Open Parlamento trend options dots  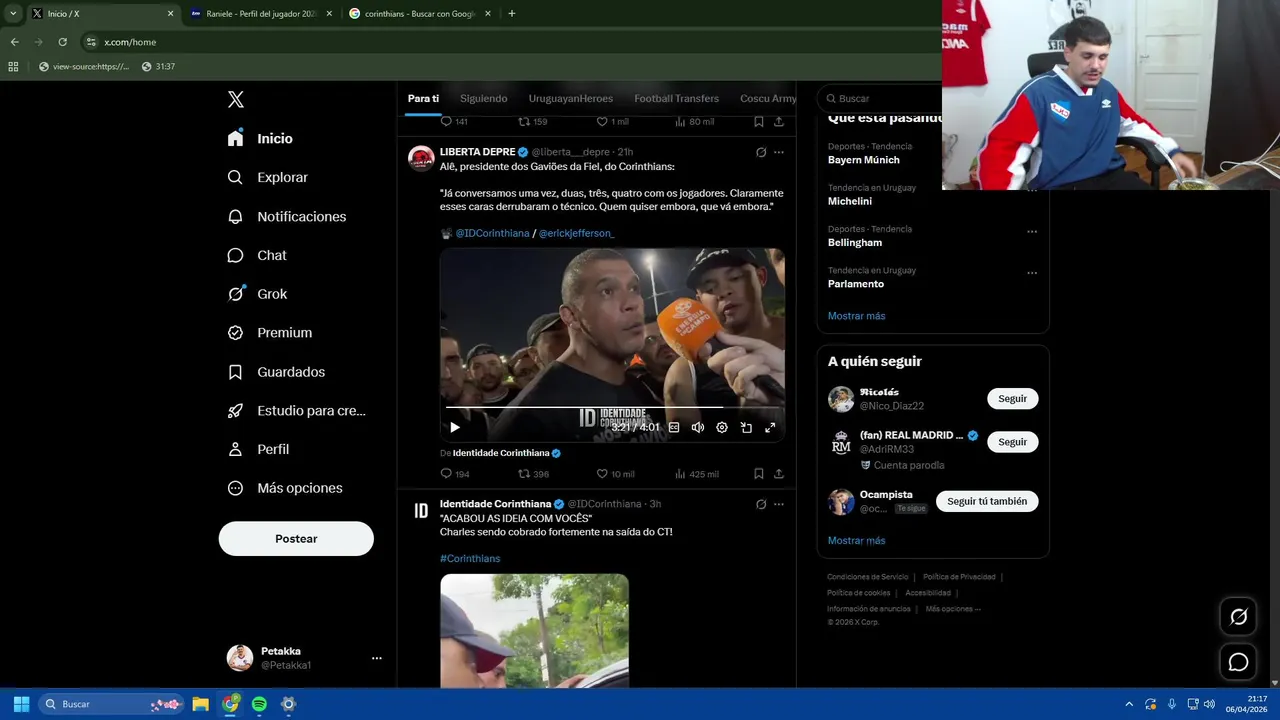coord(1032,273)
